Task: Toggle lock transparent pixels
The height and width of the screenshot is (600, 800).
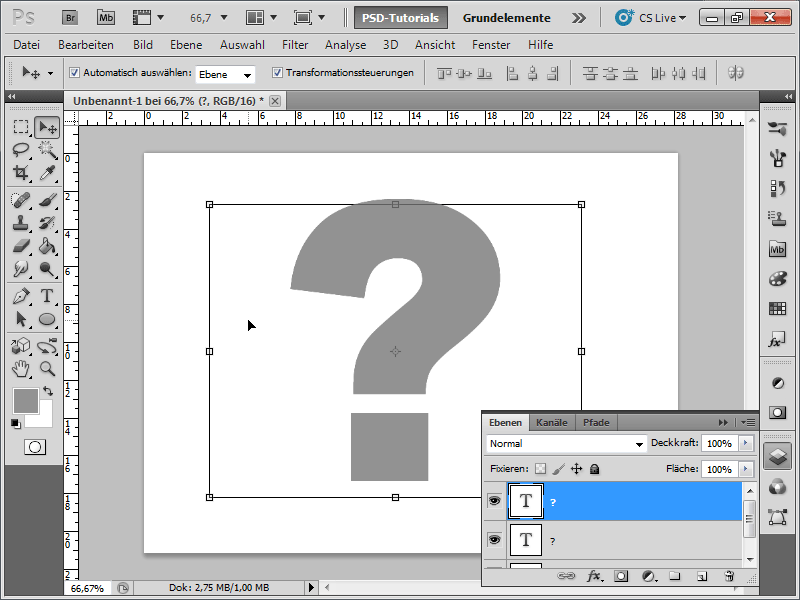Action: pyautogui.click(x=540, y=469)
